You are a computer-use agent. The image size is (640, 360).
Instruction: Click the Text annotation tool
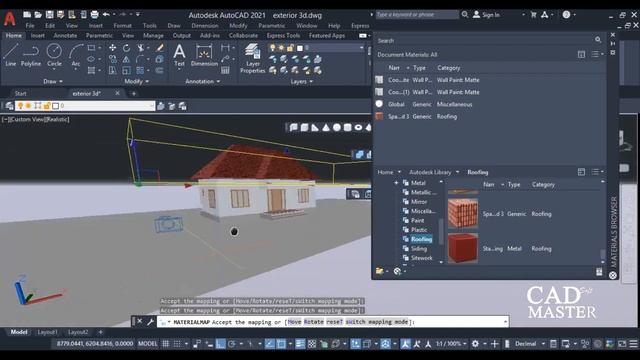[x=179, y=55]
